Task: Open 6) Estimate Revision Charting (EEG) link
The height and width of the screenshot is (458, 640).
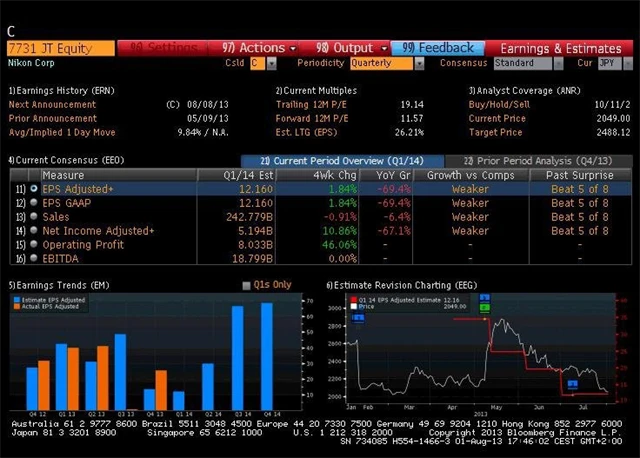Action: click(402, 285)
